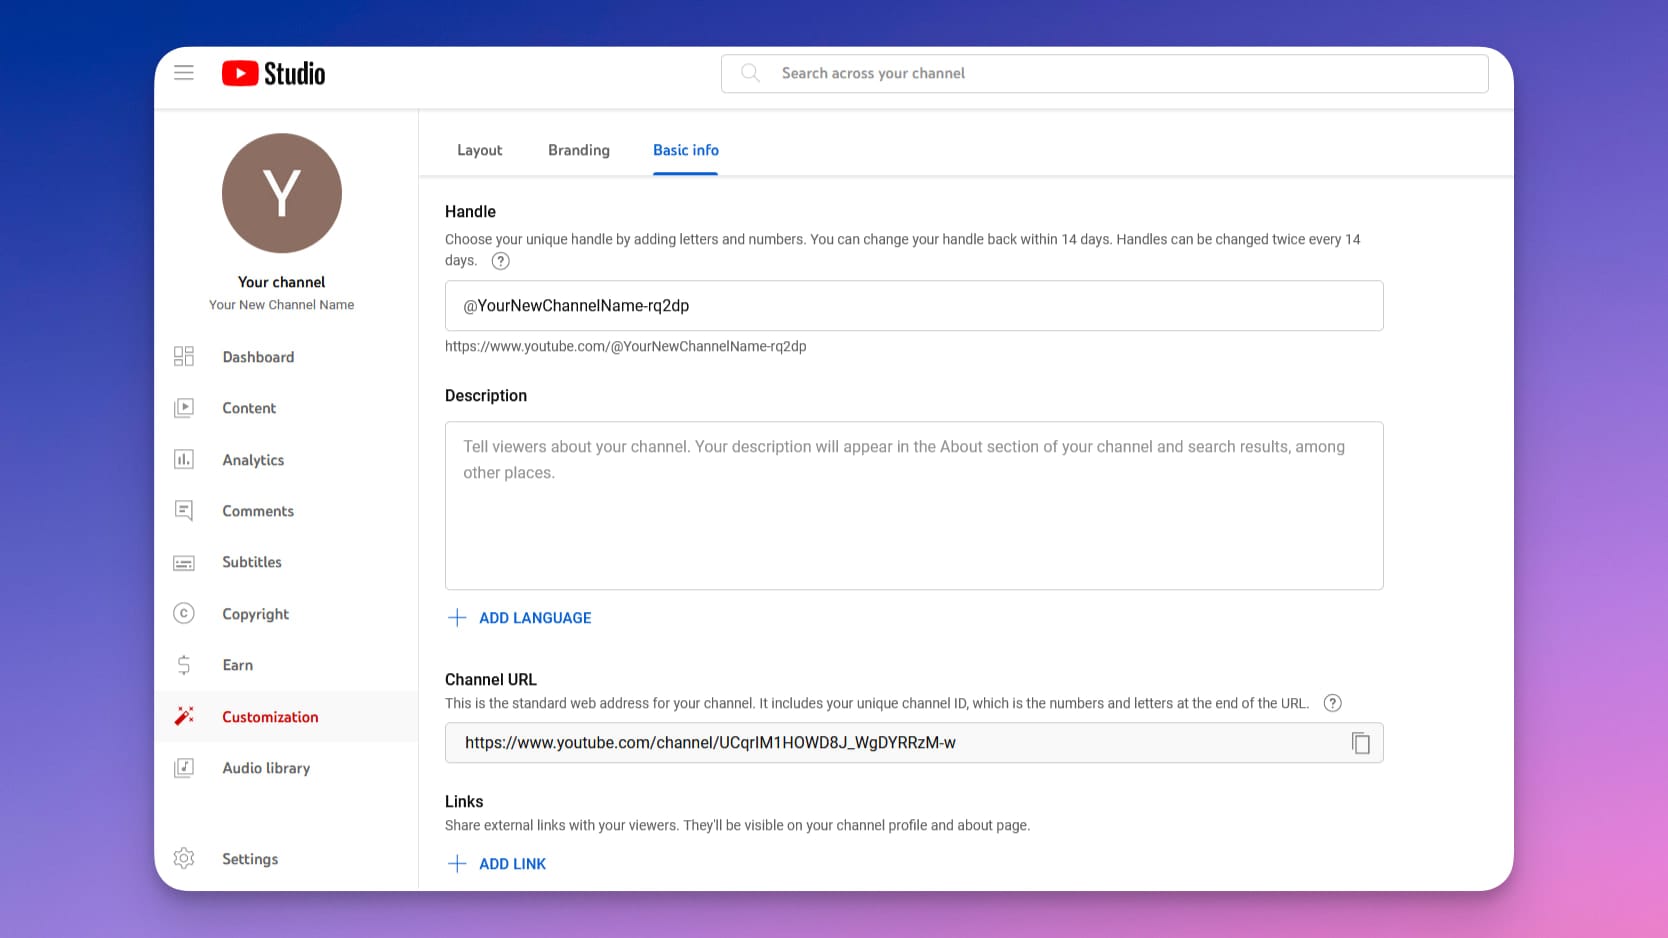Switch to the Branding tab

coord(578,150)
